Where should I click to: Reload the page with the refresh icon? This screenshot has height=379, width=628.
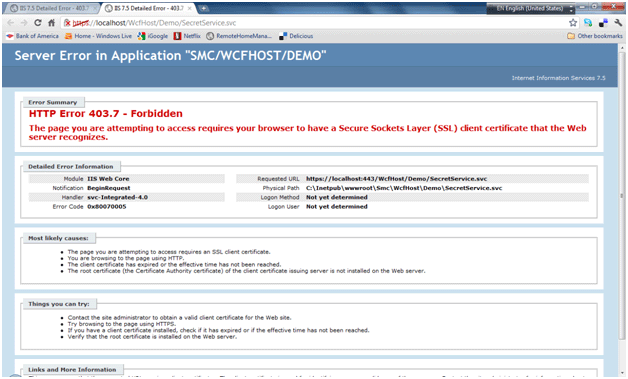38,23
